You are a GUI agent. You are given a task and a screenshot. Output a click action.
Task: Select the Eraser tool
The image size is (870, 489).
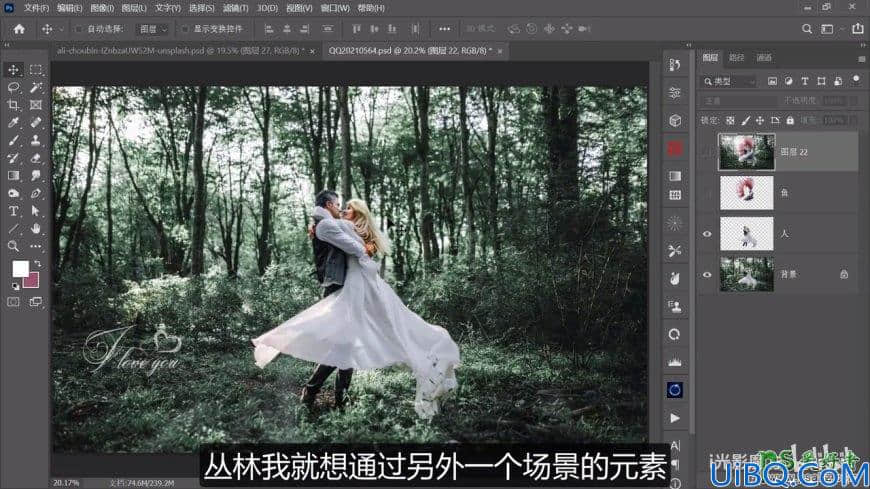coord(36,158)
